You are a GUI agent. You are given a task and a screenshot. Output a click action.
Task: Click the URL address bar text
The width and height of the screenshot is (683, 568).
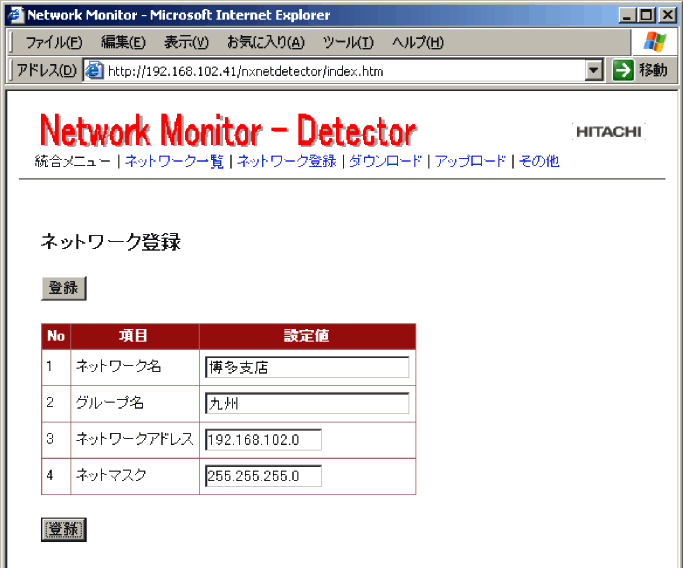(x=245, y=71)
